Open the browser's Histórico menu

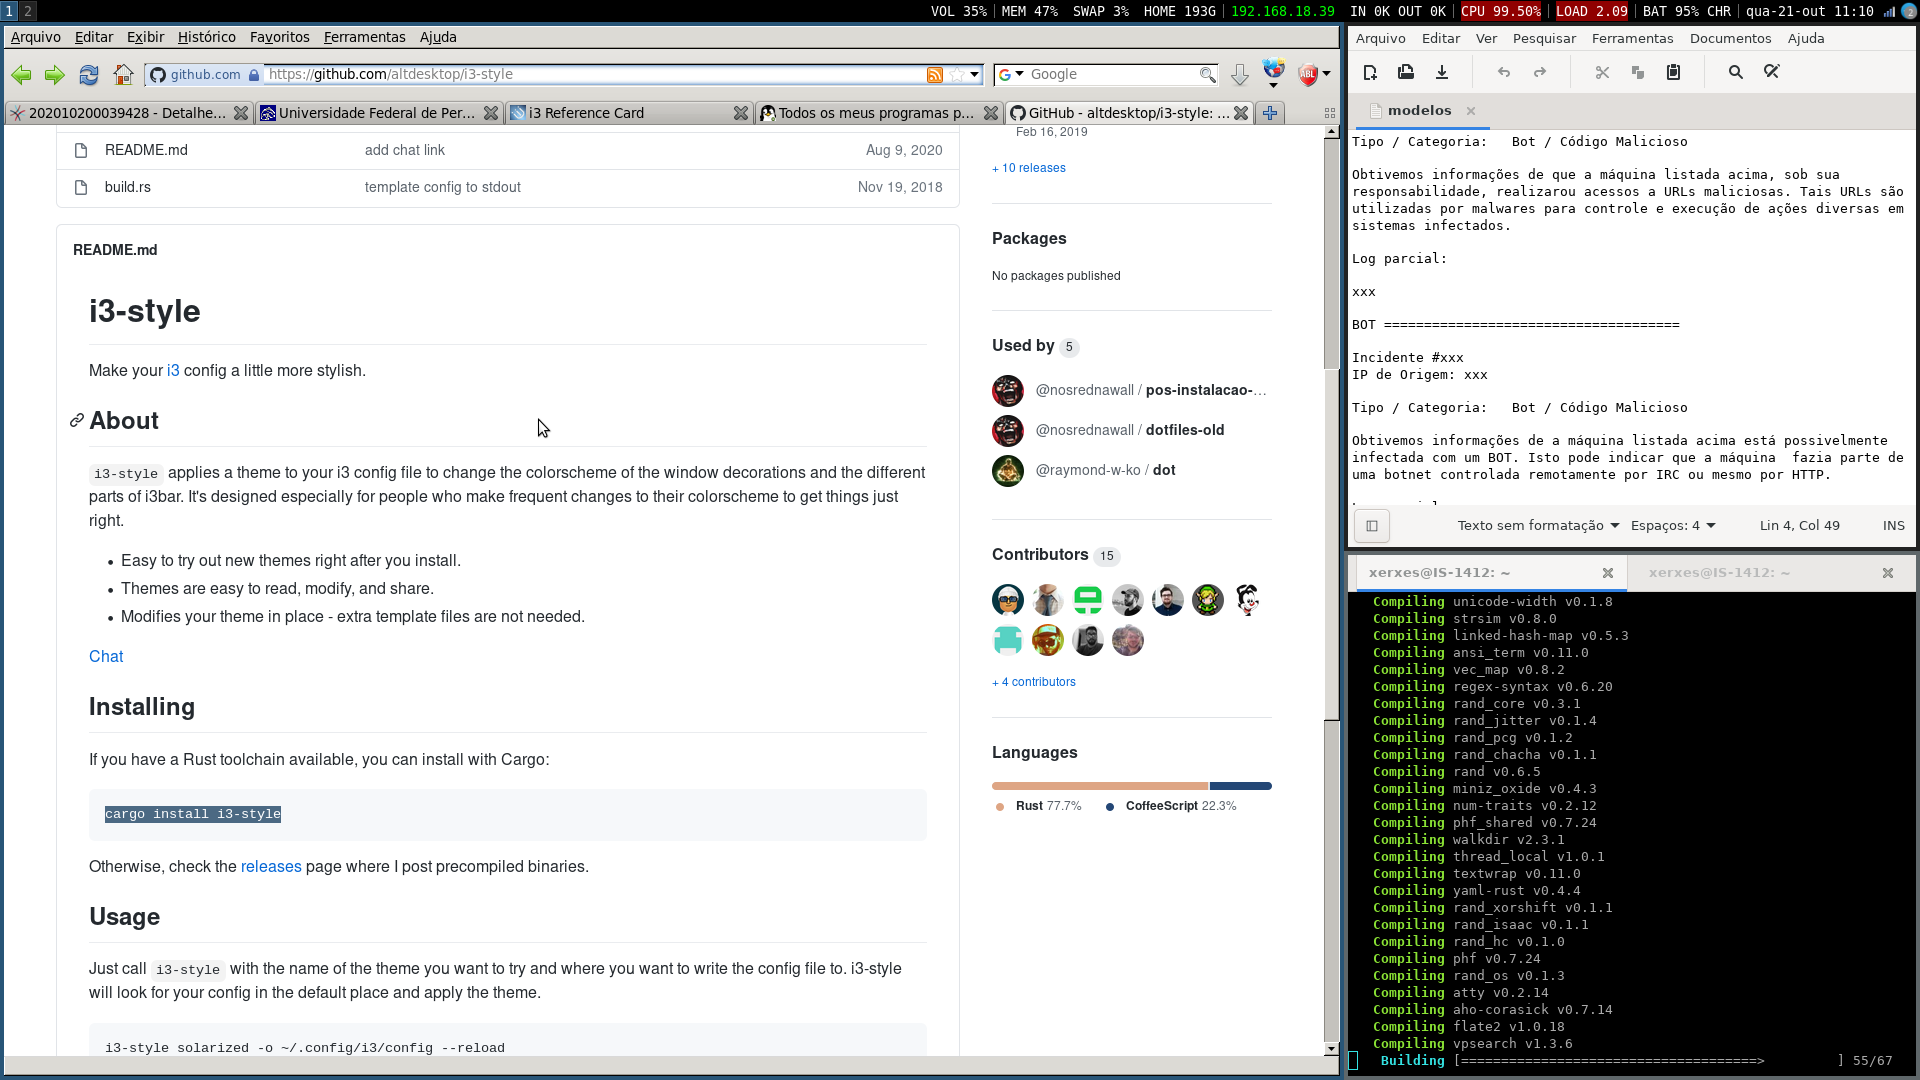(207, 37)
